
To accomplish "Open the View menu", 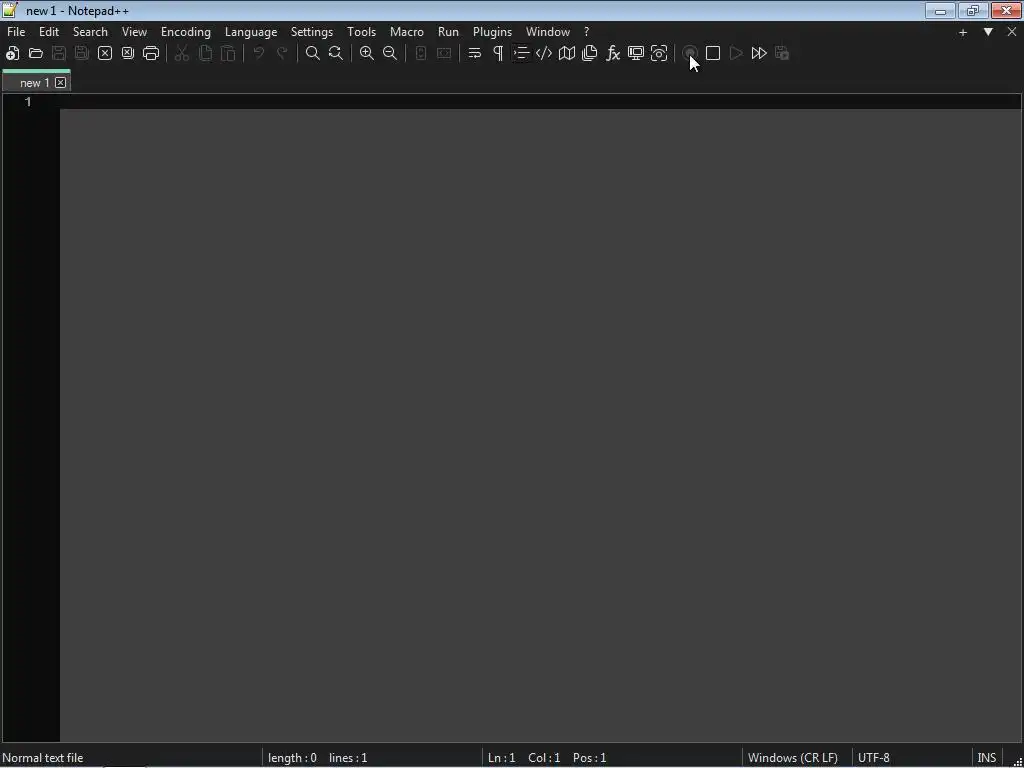I will coord(135,32).
